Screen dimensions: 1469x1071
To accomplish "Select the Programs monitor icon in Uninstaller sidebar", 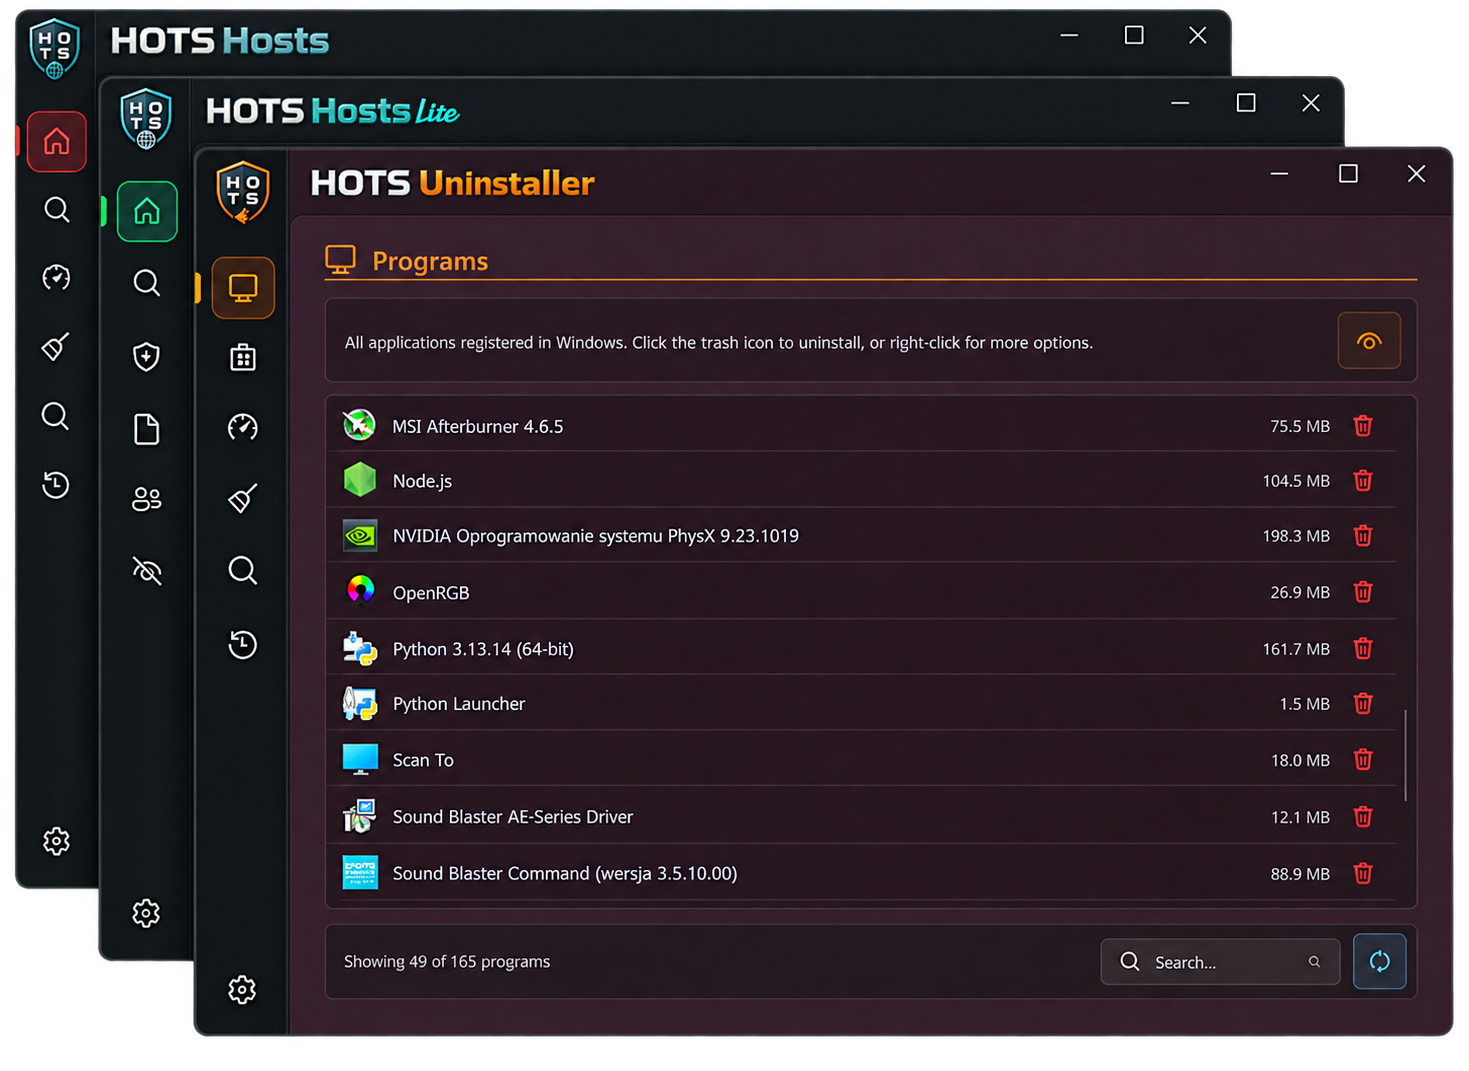I will pyautogui.click(x=243, y=288).
